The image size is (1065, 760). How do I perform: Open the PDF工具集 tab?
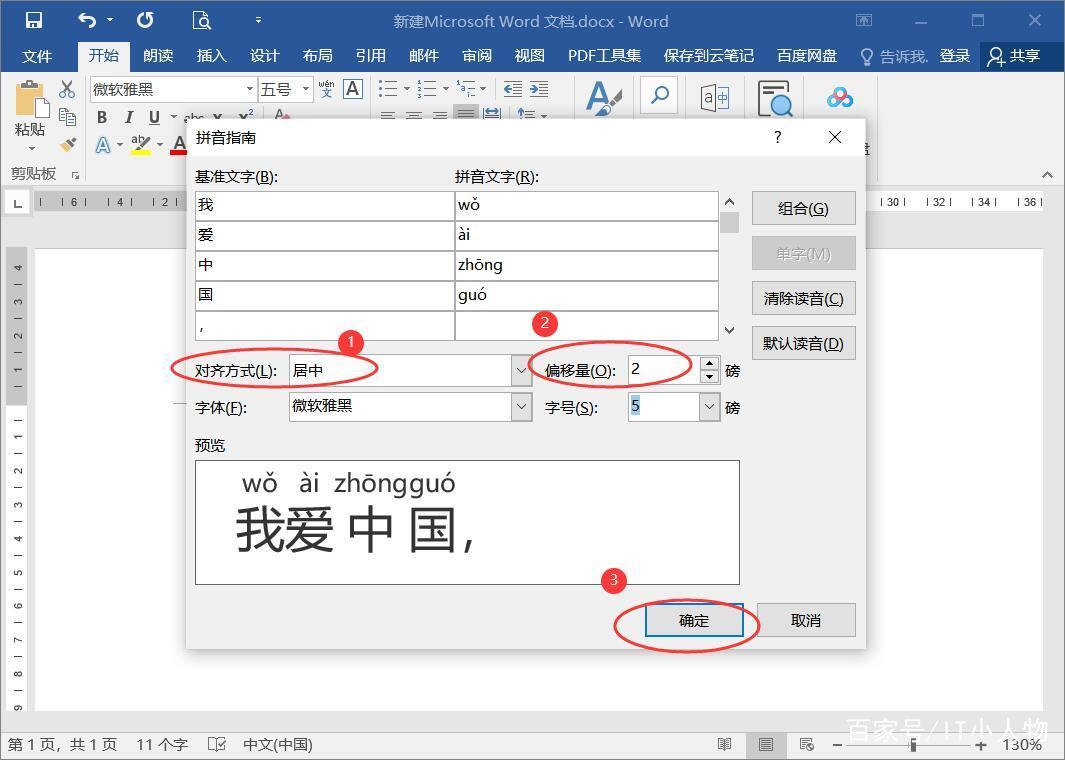coord(604,56)
